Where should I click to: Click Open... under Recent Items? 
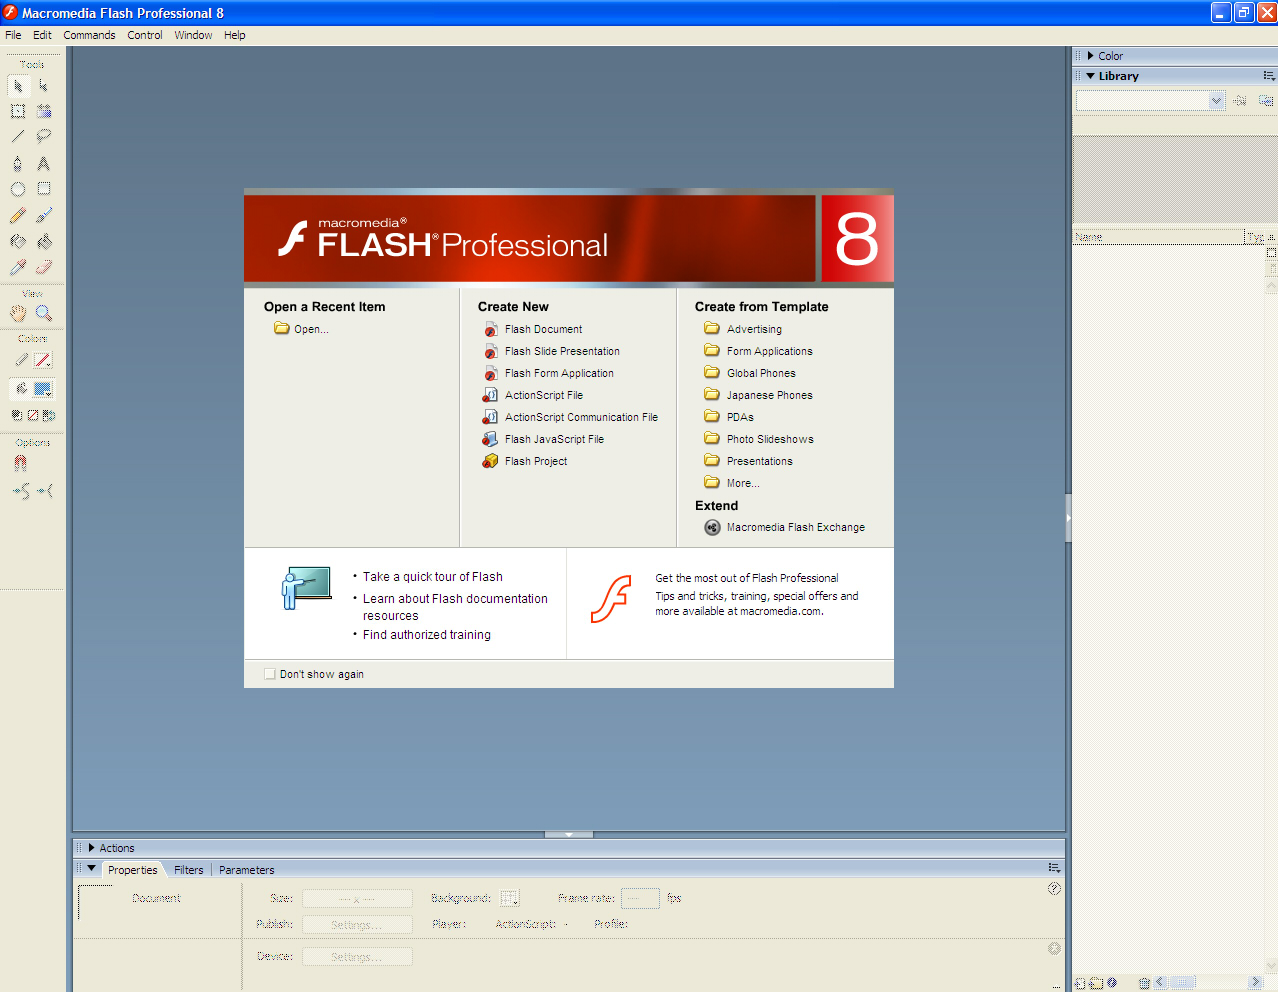point(311,329)
